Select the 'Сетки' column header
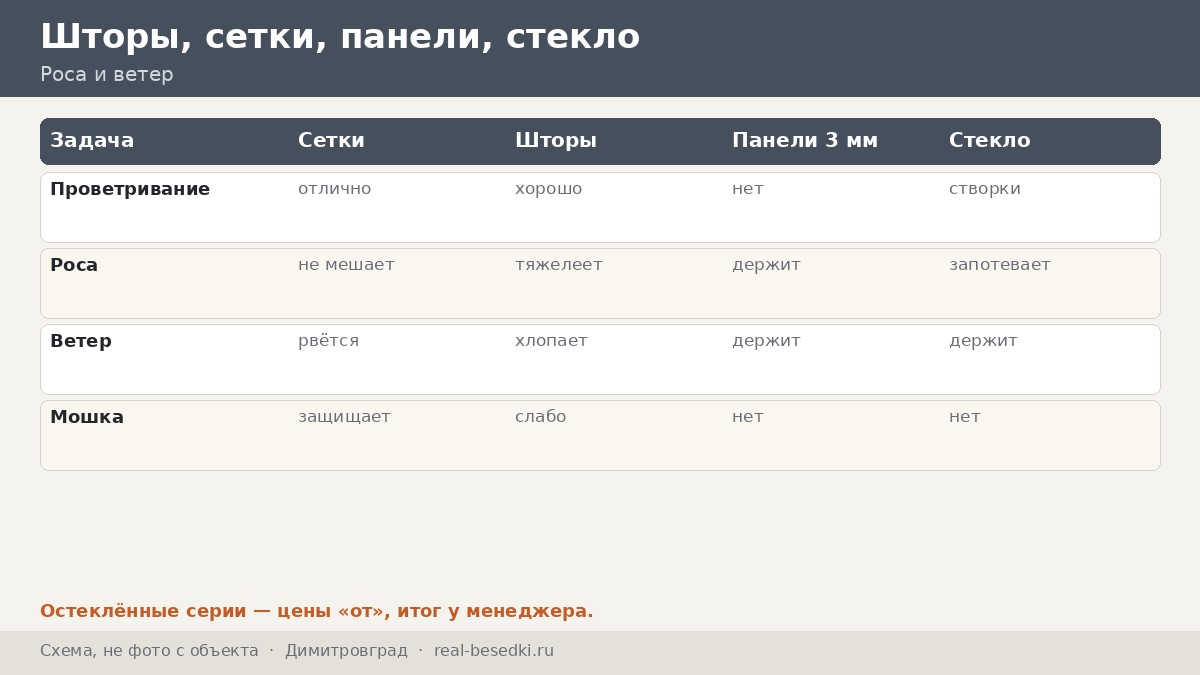The image size is (1200, 675). point(331,141)
